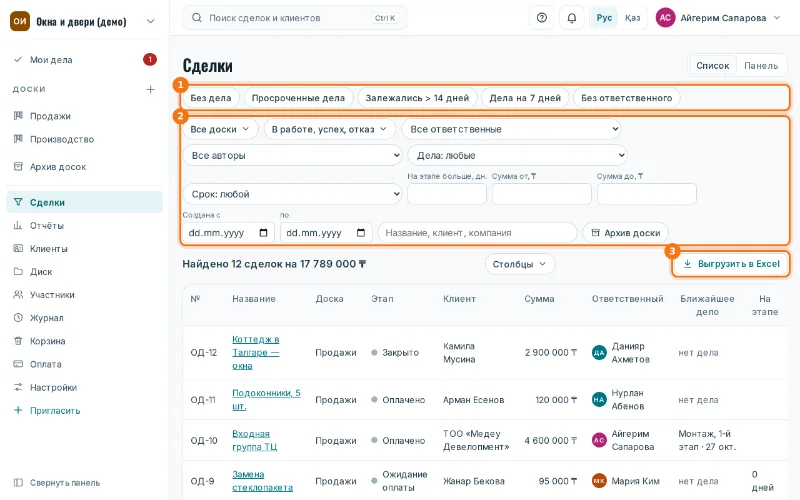Click the МК avatar of Мария Ким
This screenshot has width=800, height=500.
point(599,481)
